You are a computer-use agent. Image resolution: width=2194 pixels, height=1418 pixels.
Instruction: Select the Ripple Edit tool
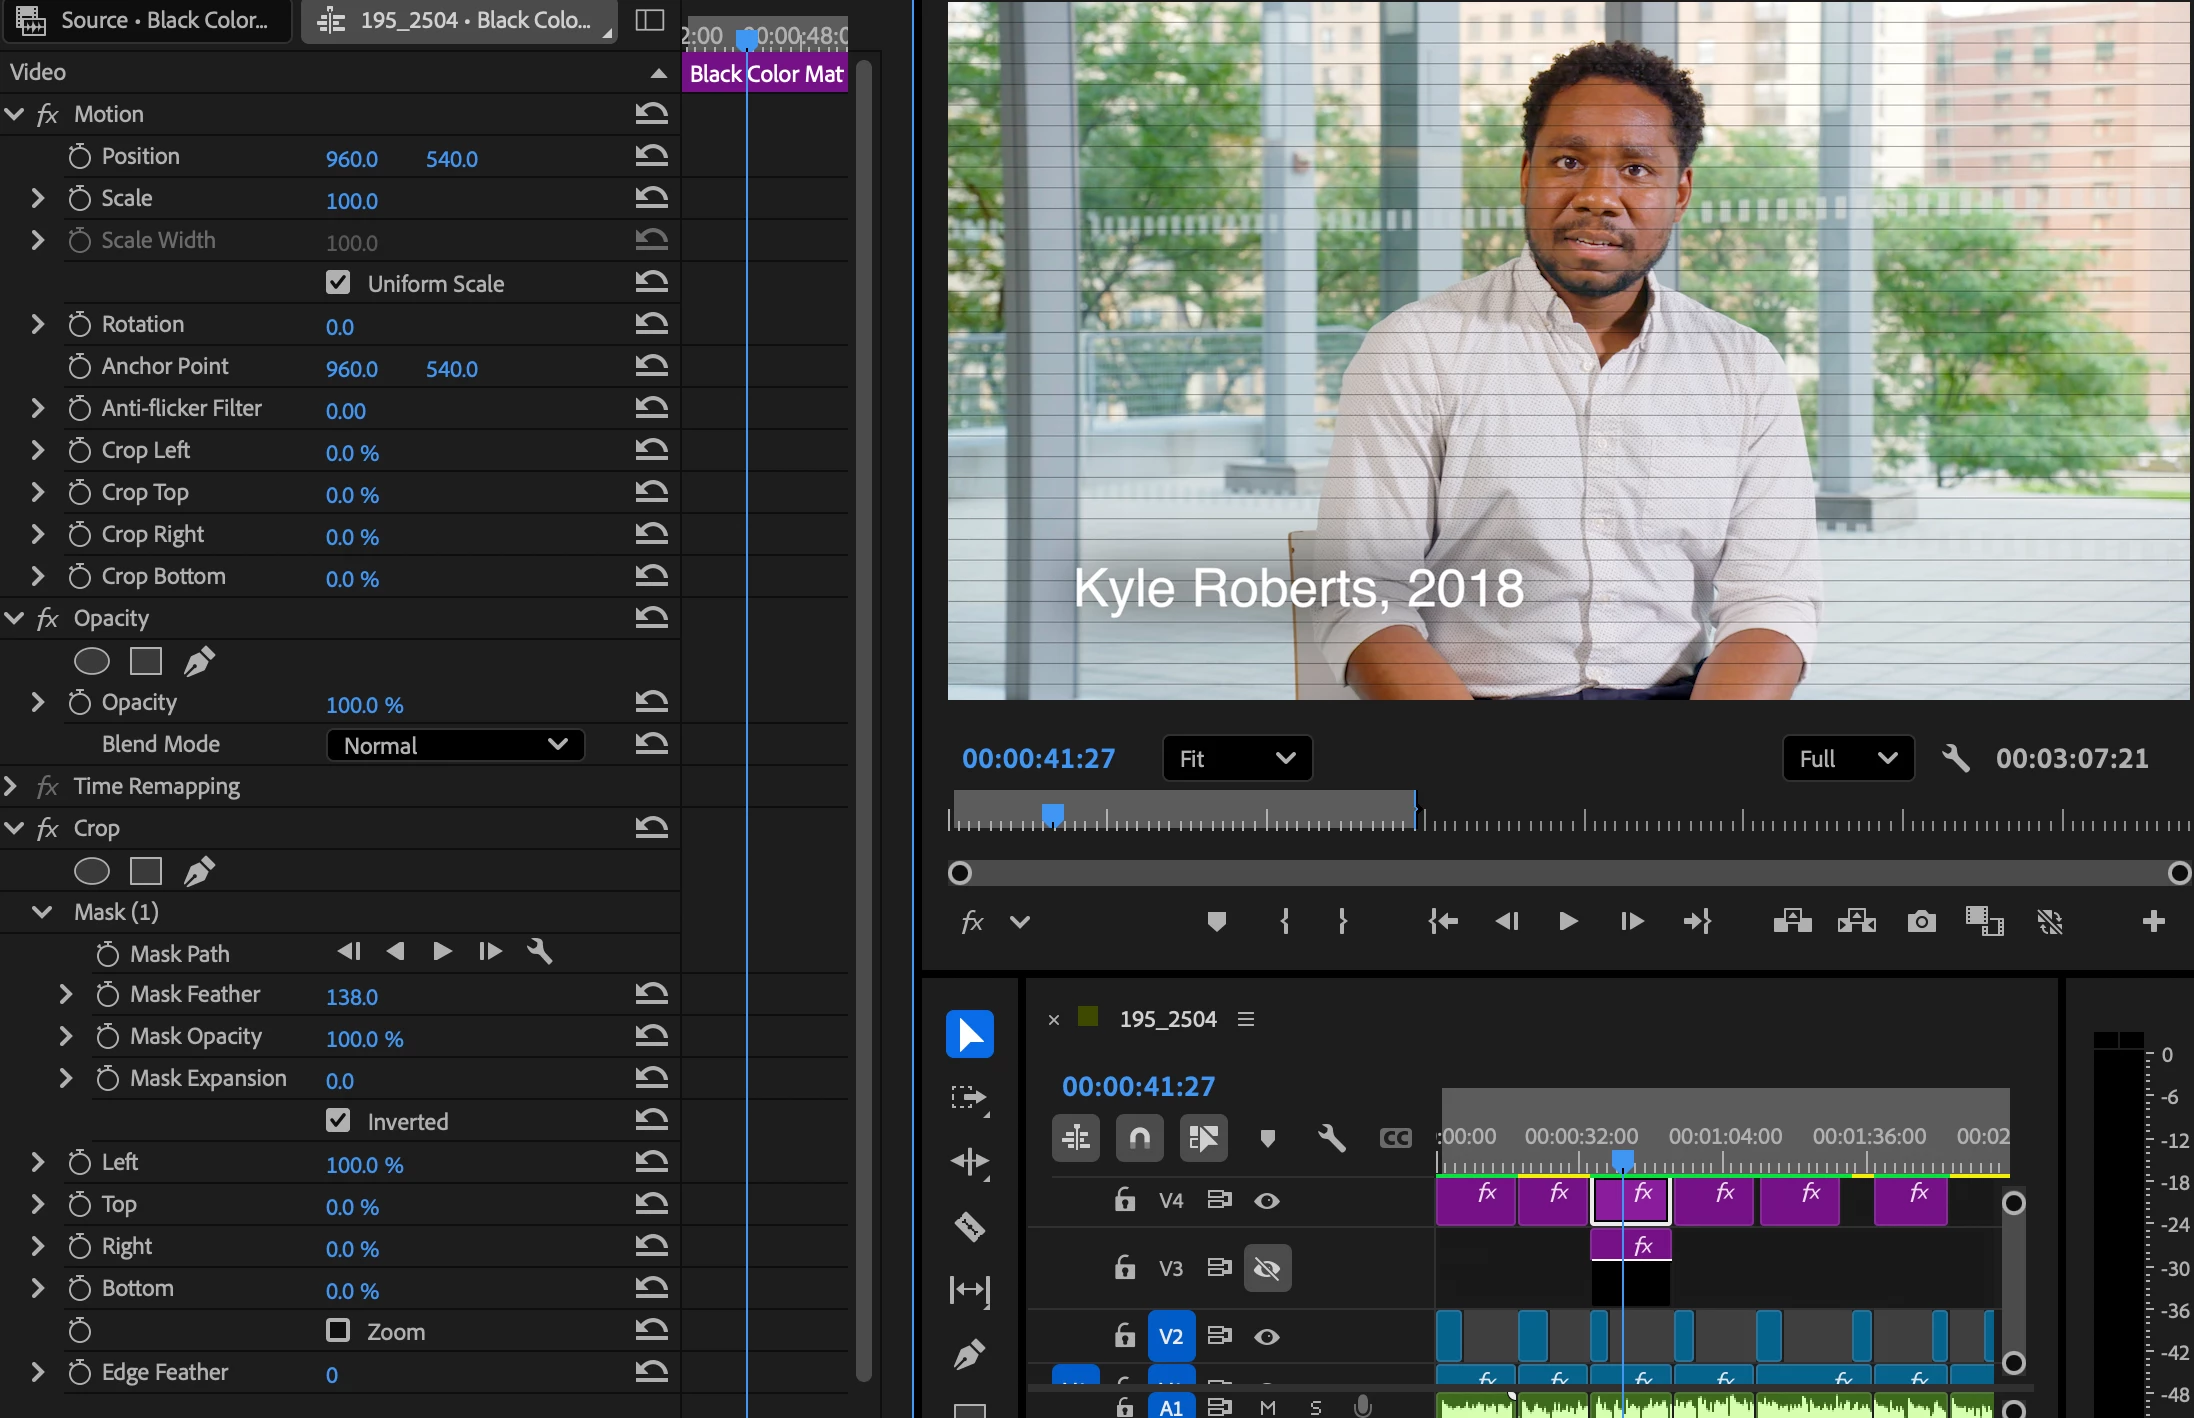(x=969, y=1162)
